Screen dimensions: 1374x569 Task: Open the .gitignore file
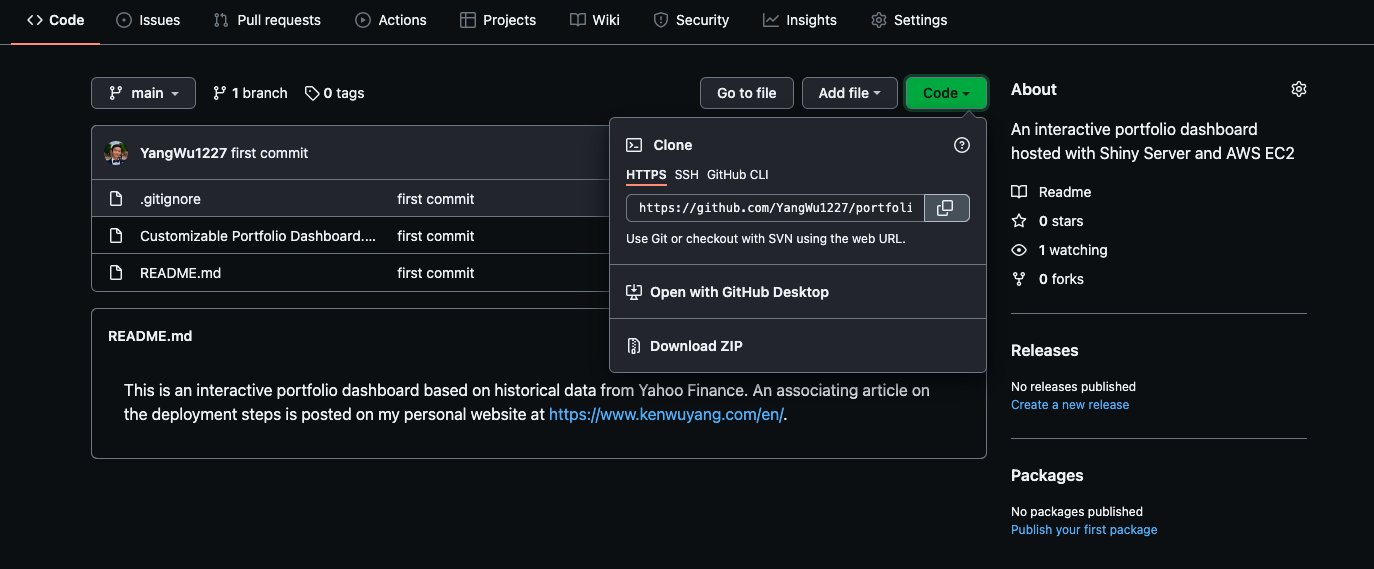click(170, 199)
